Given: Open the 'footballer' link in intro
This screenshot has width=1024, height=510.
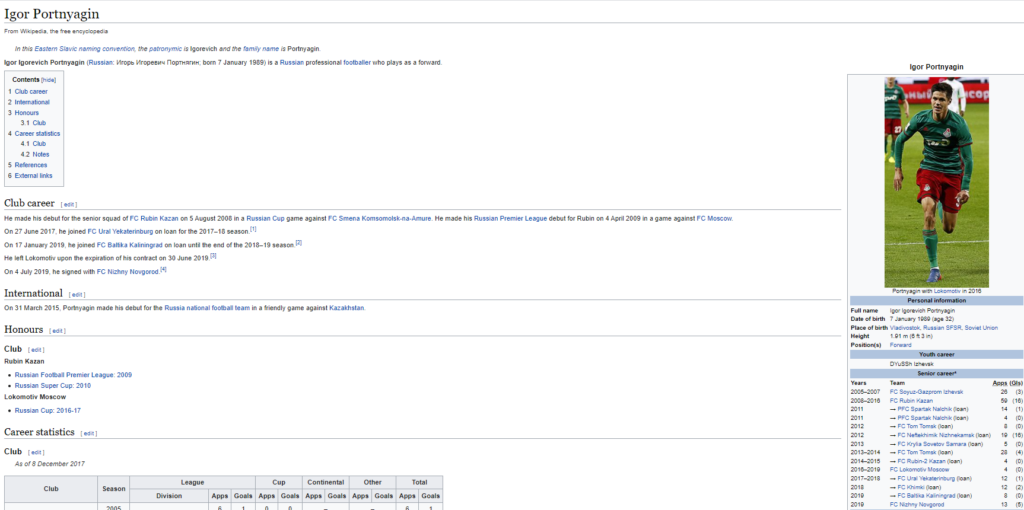Looking at the screenshot, I should coord(357,63).
